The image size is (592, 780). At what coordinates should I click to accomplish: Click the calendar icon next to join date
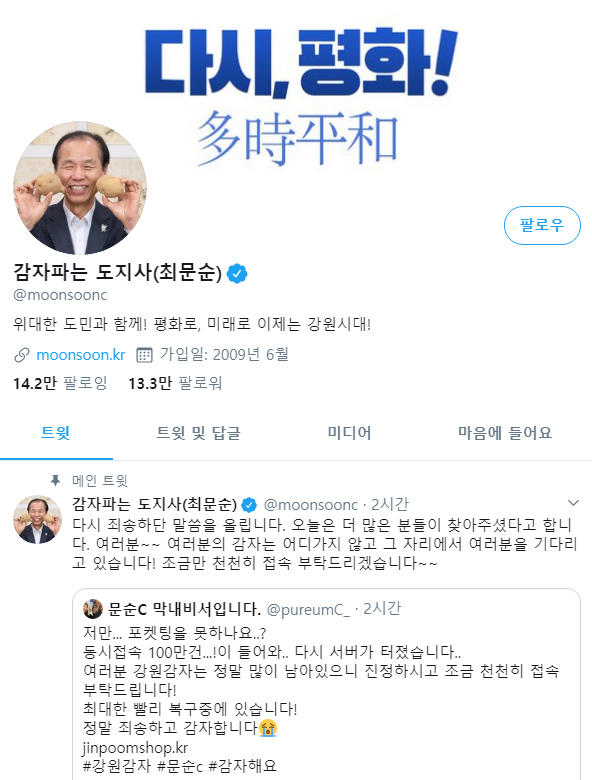coord(144,355)
